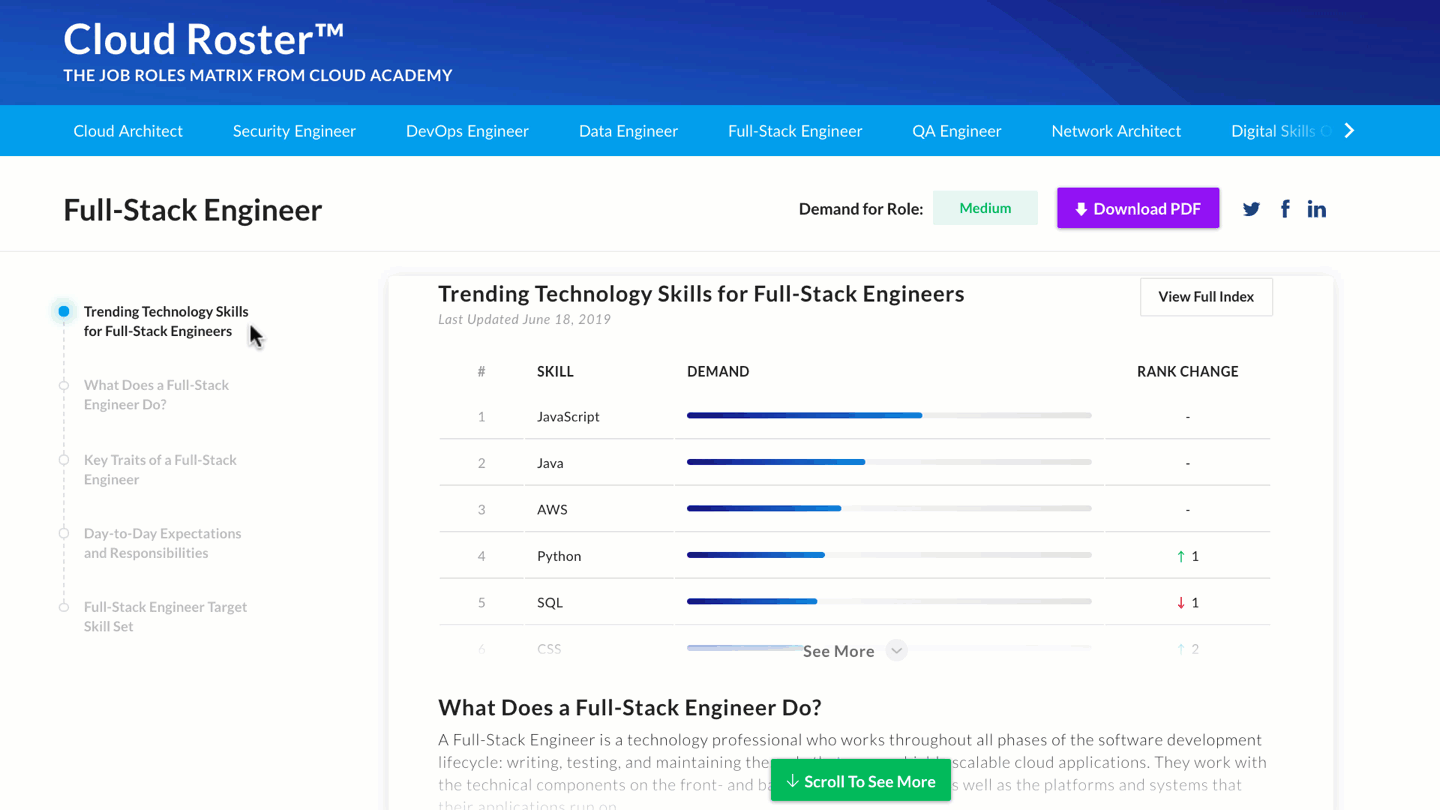The image size is (1440, 810).
Task: Jump to Trending Technology Skills section
Action: (x=166, y=321)
